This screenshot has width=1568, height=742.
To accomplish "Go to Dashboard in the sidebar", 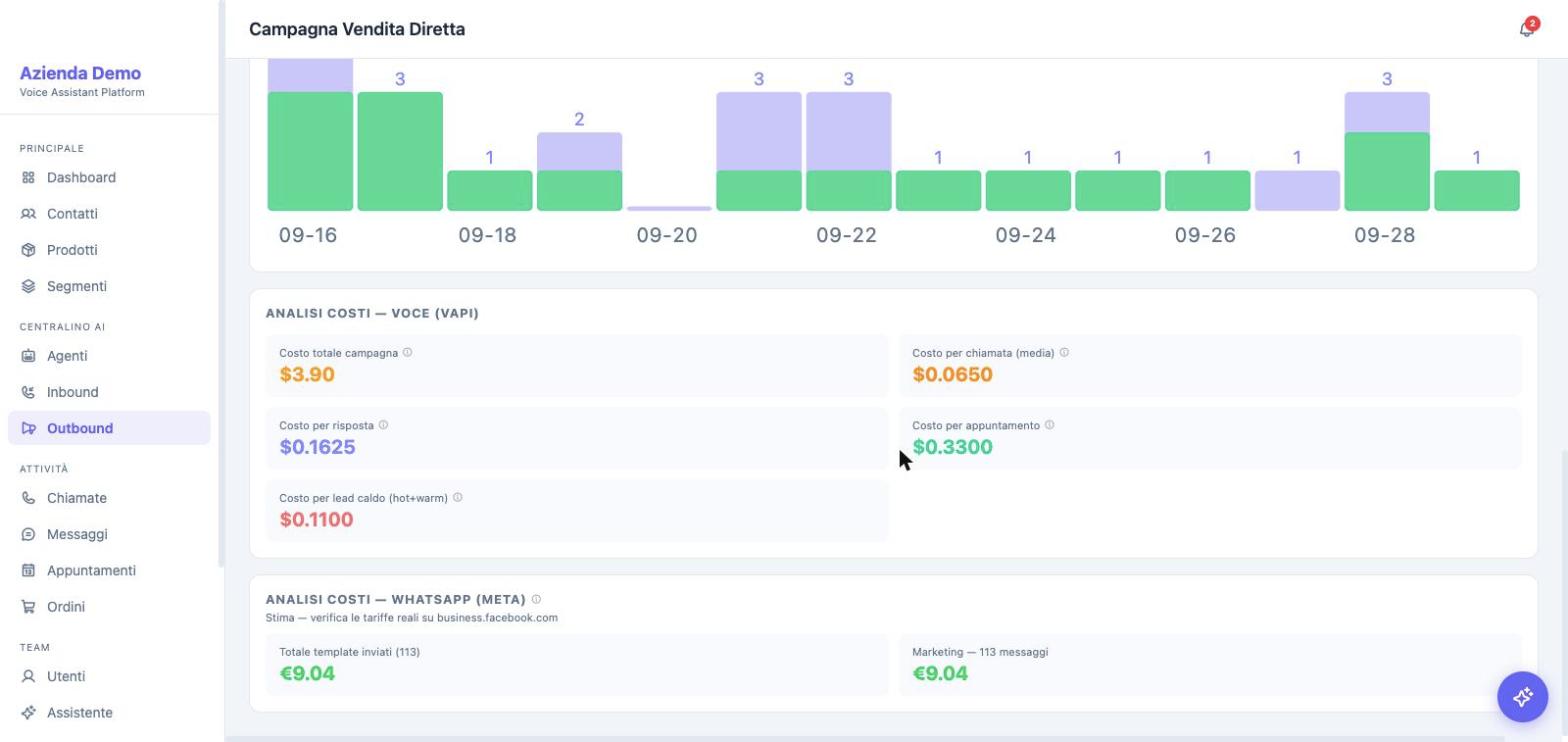I will 109,178.
